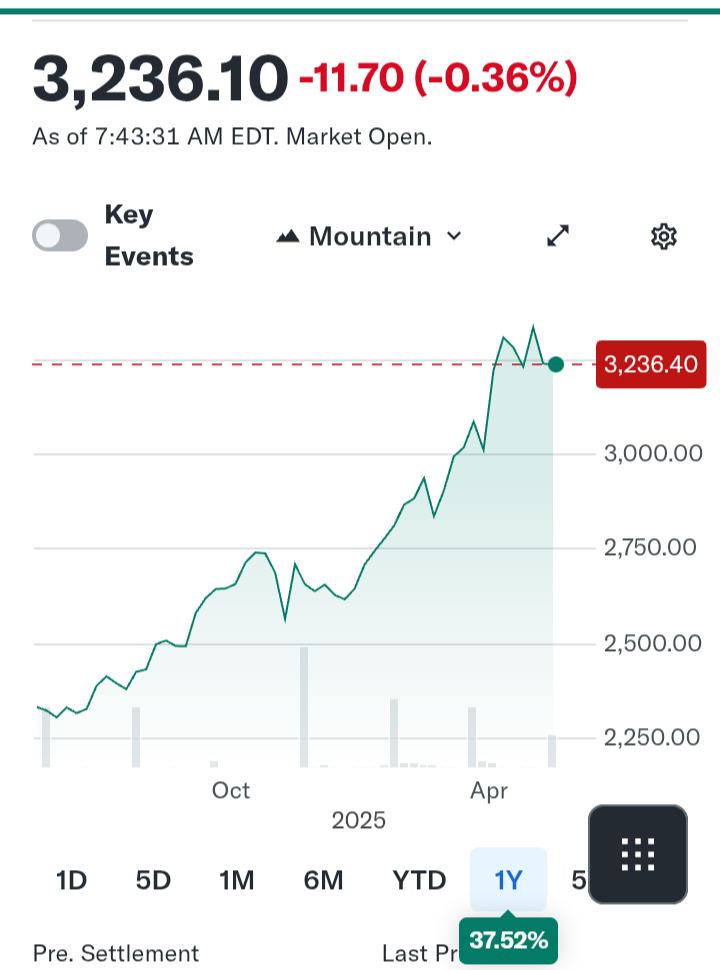Viewport: 720px width, 970px height.
Task: Open the Mountain chart type dropdown
Action: coord(370,237)
